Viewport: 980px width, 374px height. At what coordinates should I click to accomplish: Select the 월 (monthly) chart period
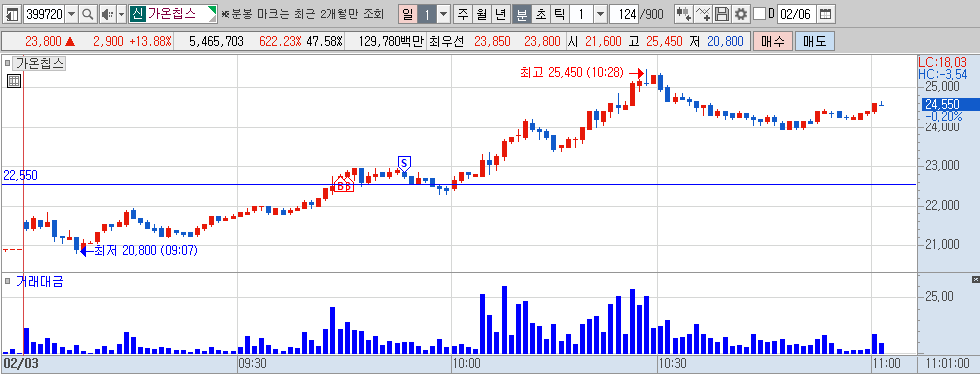pyautogui.click(x=481, y=13)
